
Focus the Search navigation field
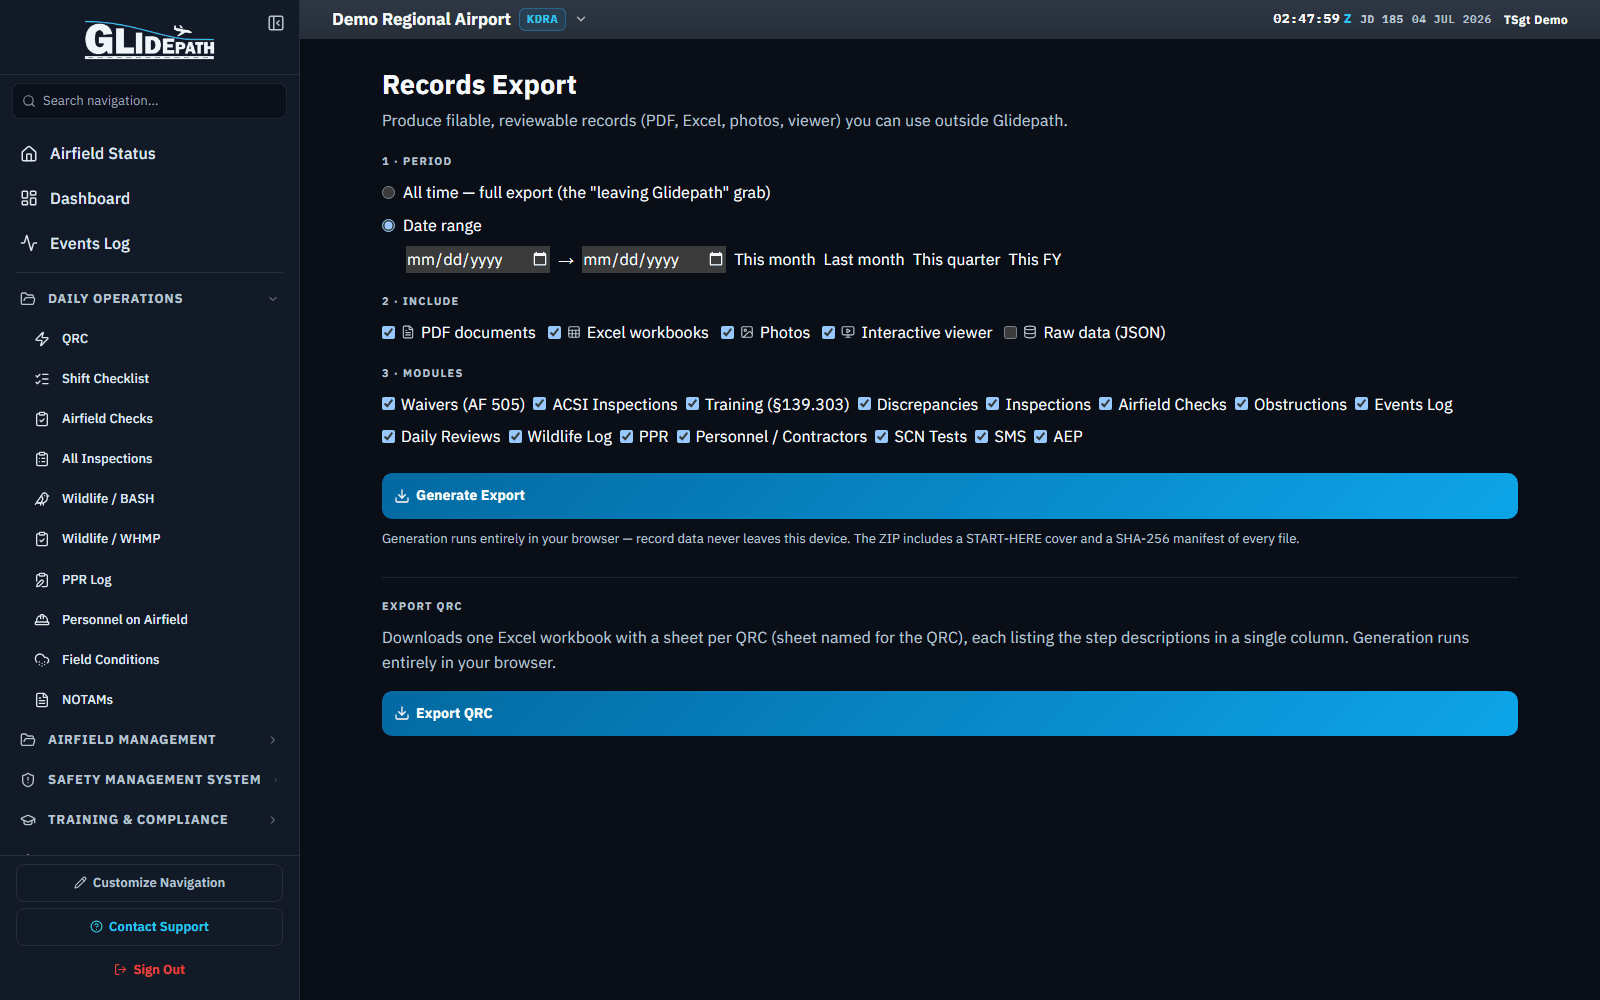point(149,101)
